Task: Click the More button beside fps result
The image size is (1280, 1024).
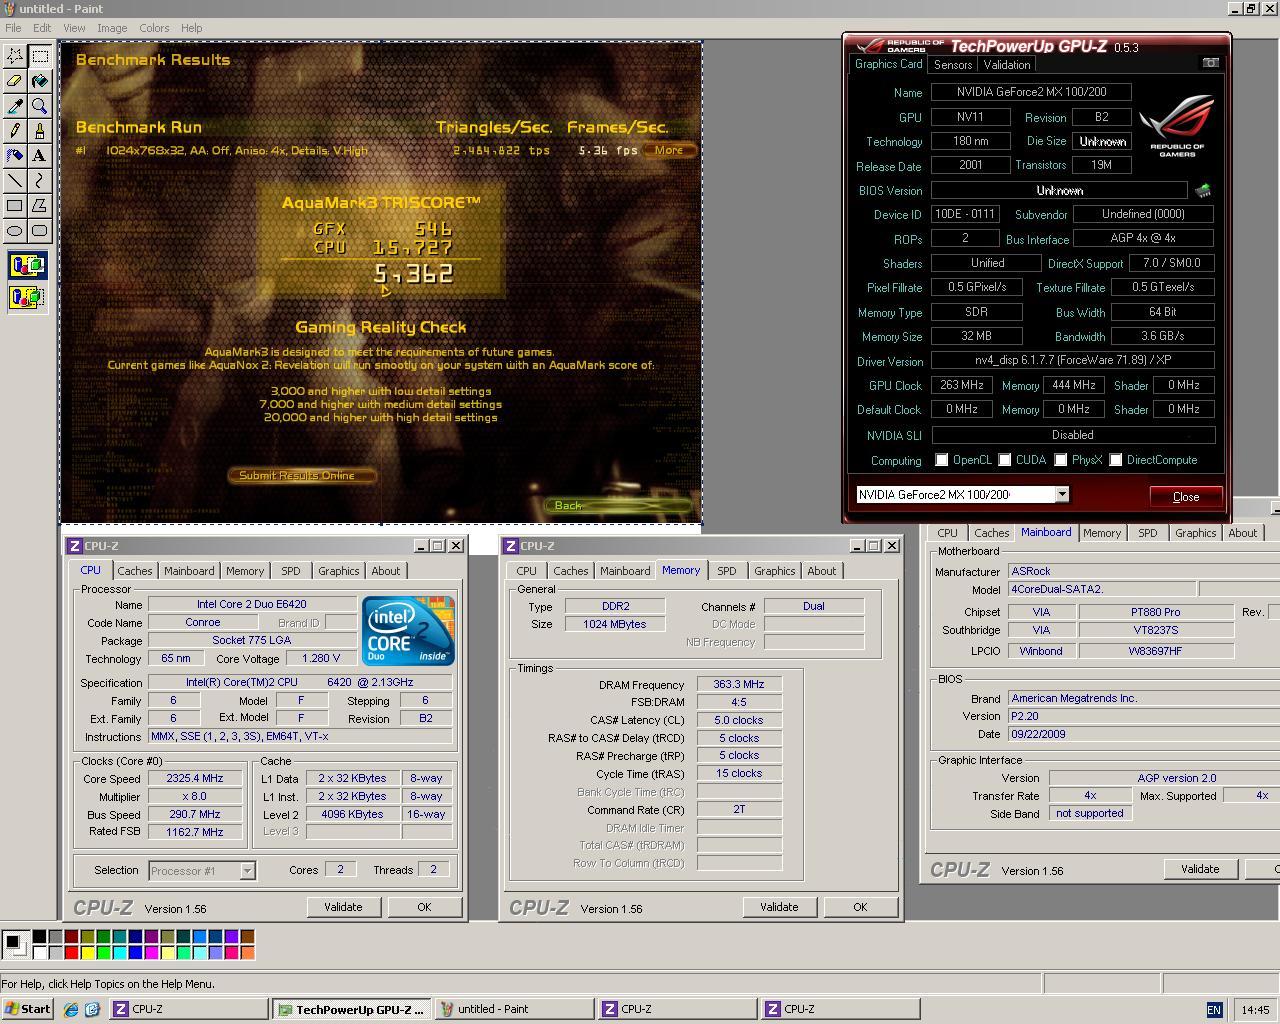Action: point(669,150)
